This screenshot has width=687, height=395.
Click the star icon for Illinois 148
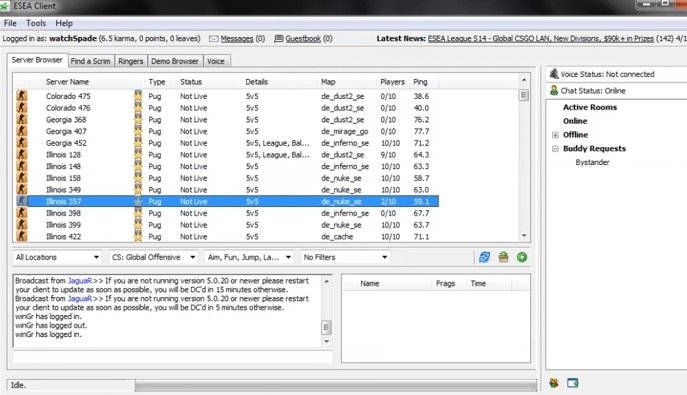click(x=138, y=166)
